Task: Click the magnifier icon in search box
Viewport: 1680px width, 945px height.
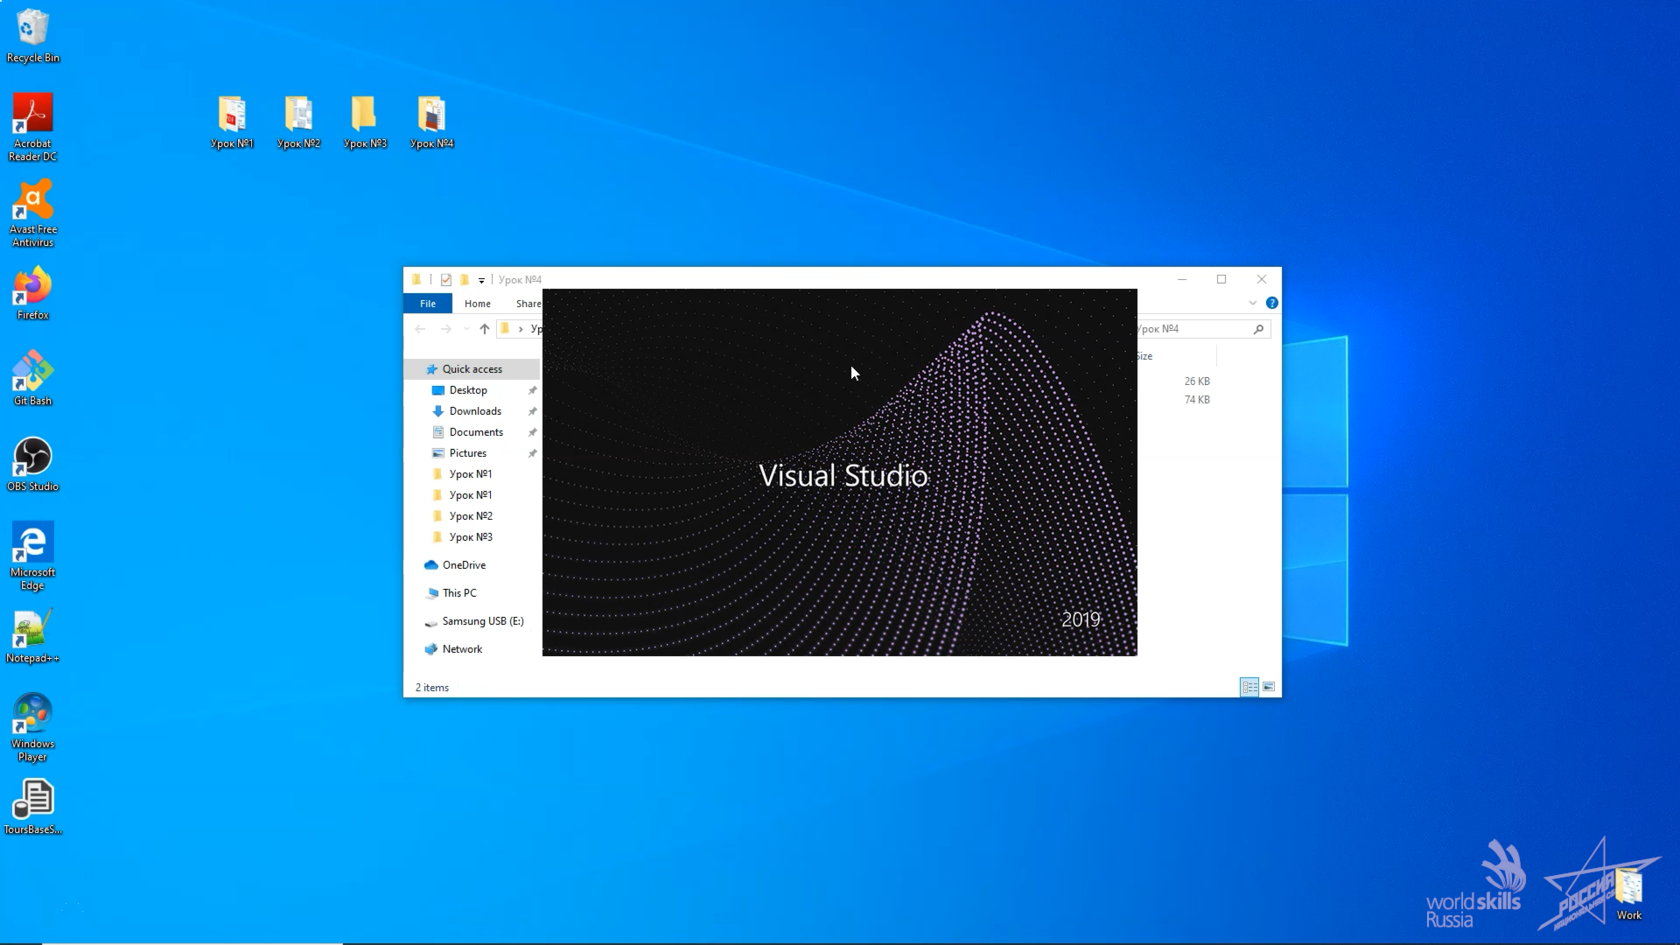Action: tap(1259, 329)
